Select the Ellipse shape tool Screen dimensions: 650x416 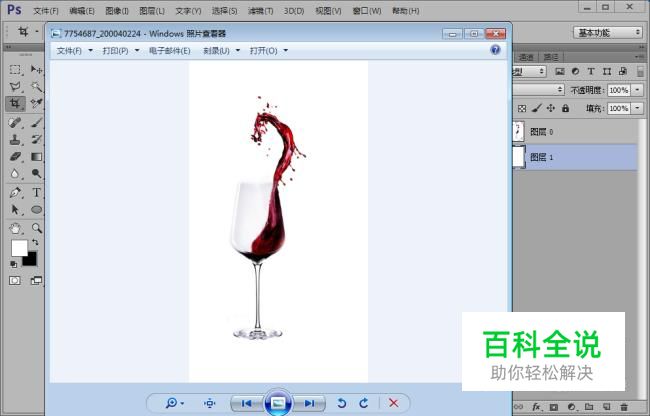click(x=36, y=210)
